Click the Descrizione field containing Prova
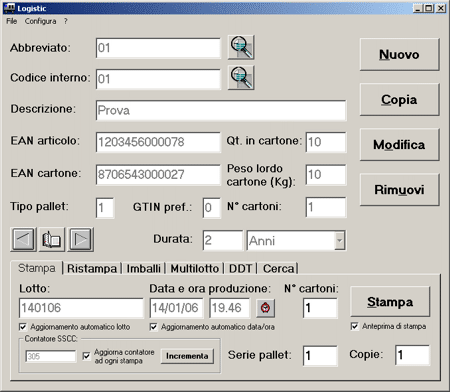The height and width of the screenshot is (392, 450). [221, 110]
